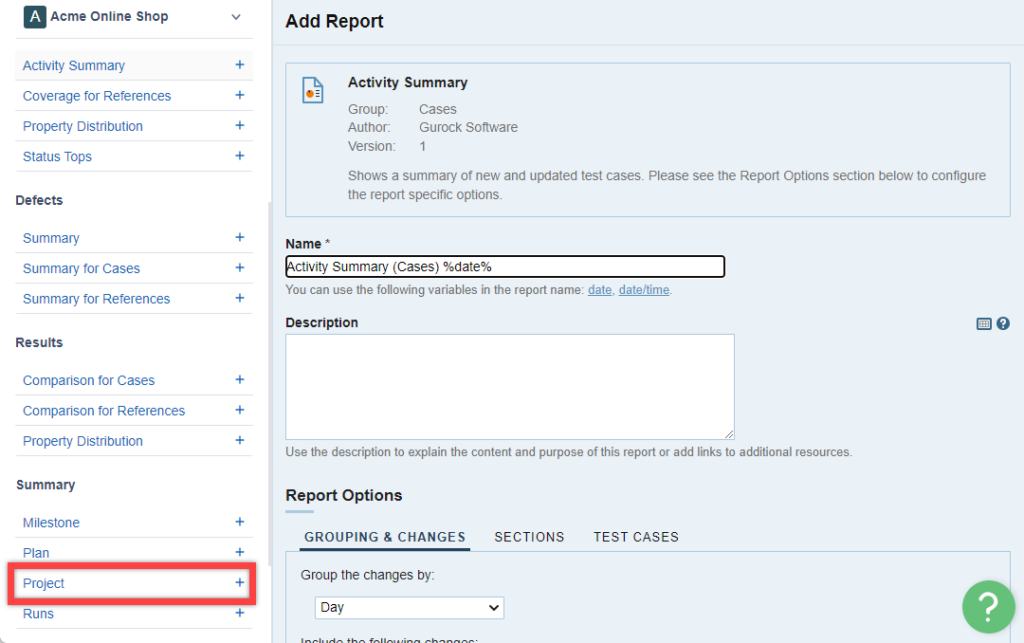Select the Runs summary report

click(x=38, y=614)
